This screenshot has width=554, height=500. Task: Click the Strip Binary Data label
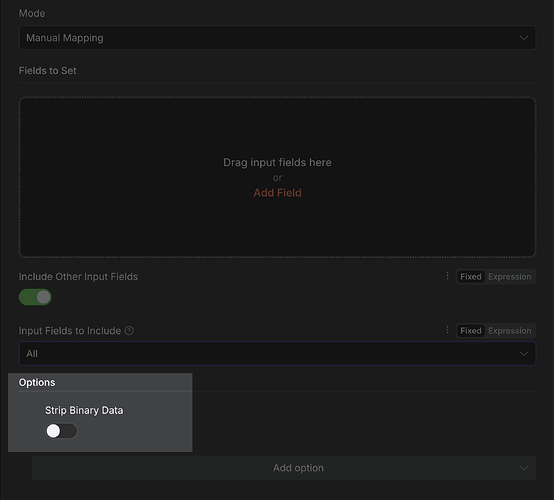point(84,410)
